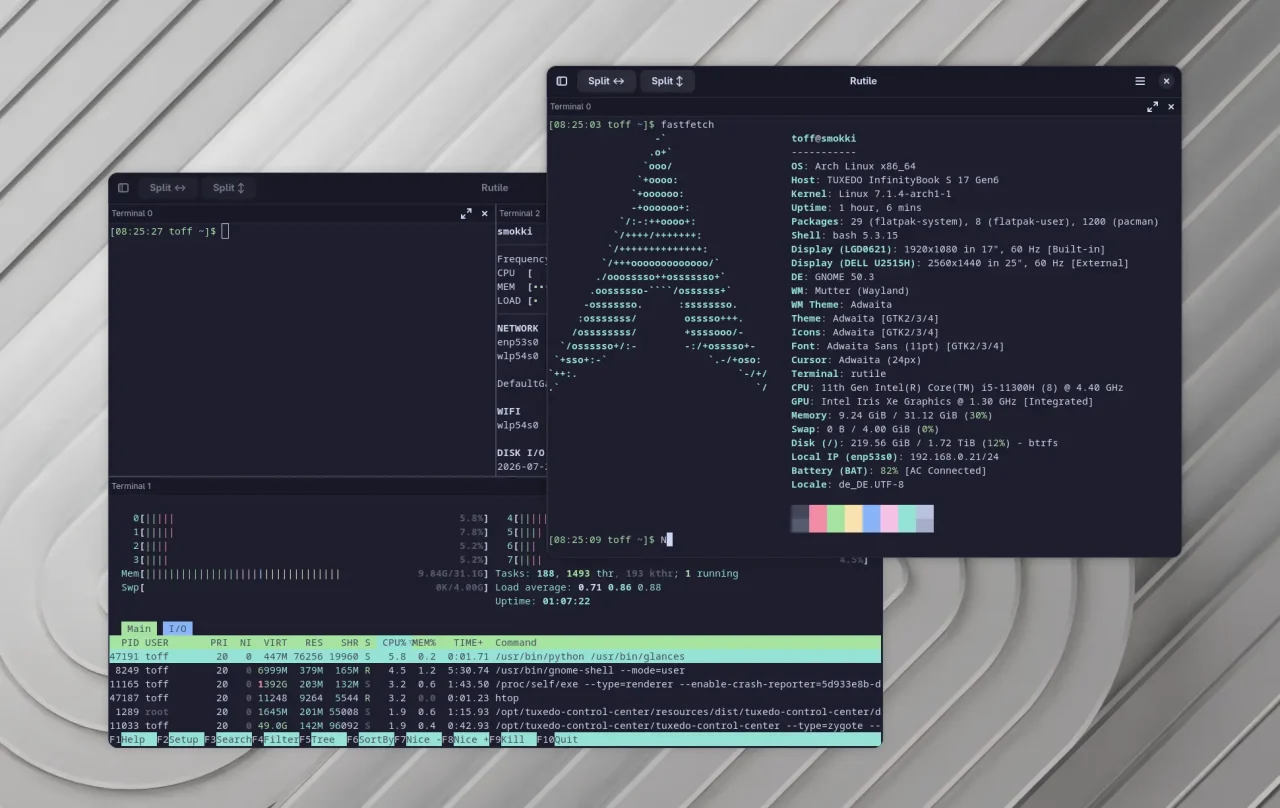
Task: Open the hamburger menu in the fastfetch Rutile window
Action: pos(1140,81)
